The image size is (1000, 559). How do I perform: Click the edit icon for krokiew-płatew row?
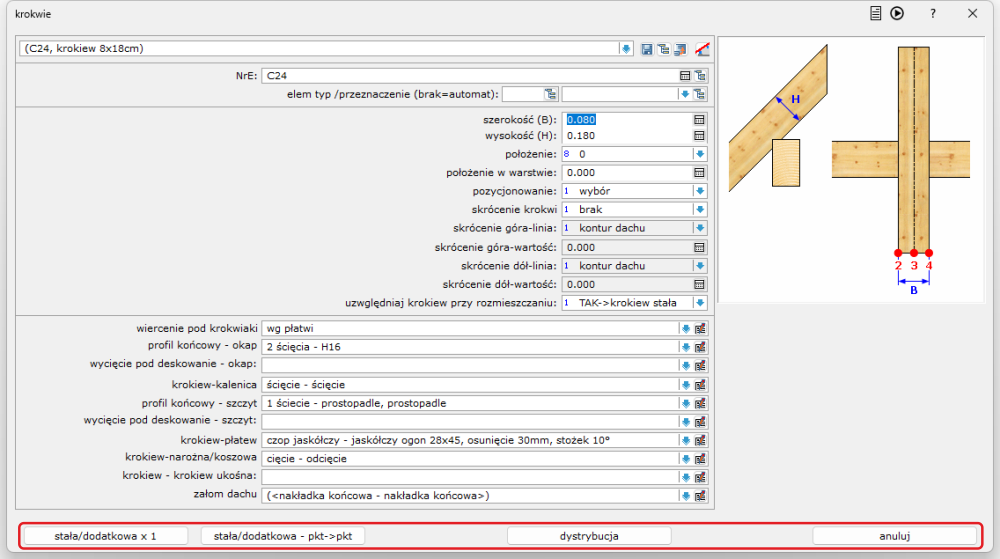click(700, 440)
